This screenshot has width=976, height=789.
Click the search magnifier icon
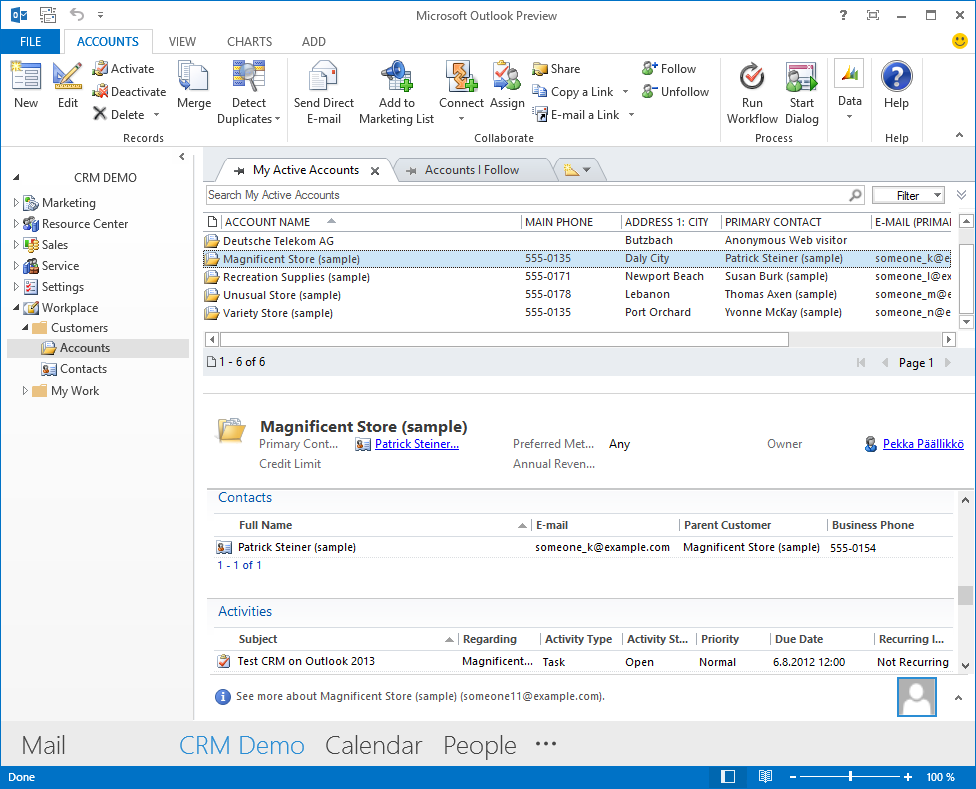coord(856,195)
